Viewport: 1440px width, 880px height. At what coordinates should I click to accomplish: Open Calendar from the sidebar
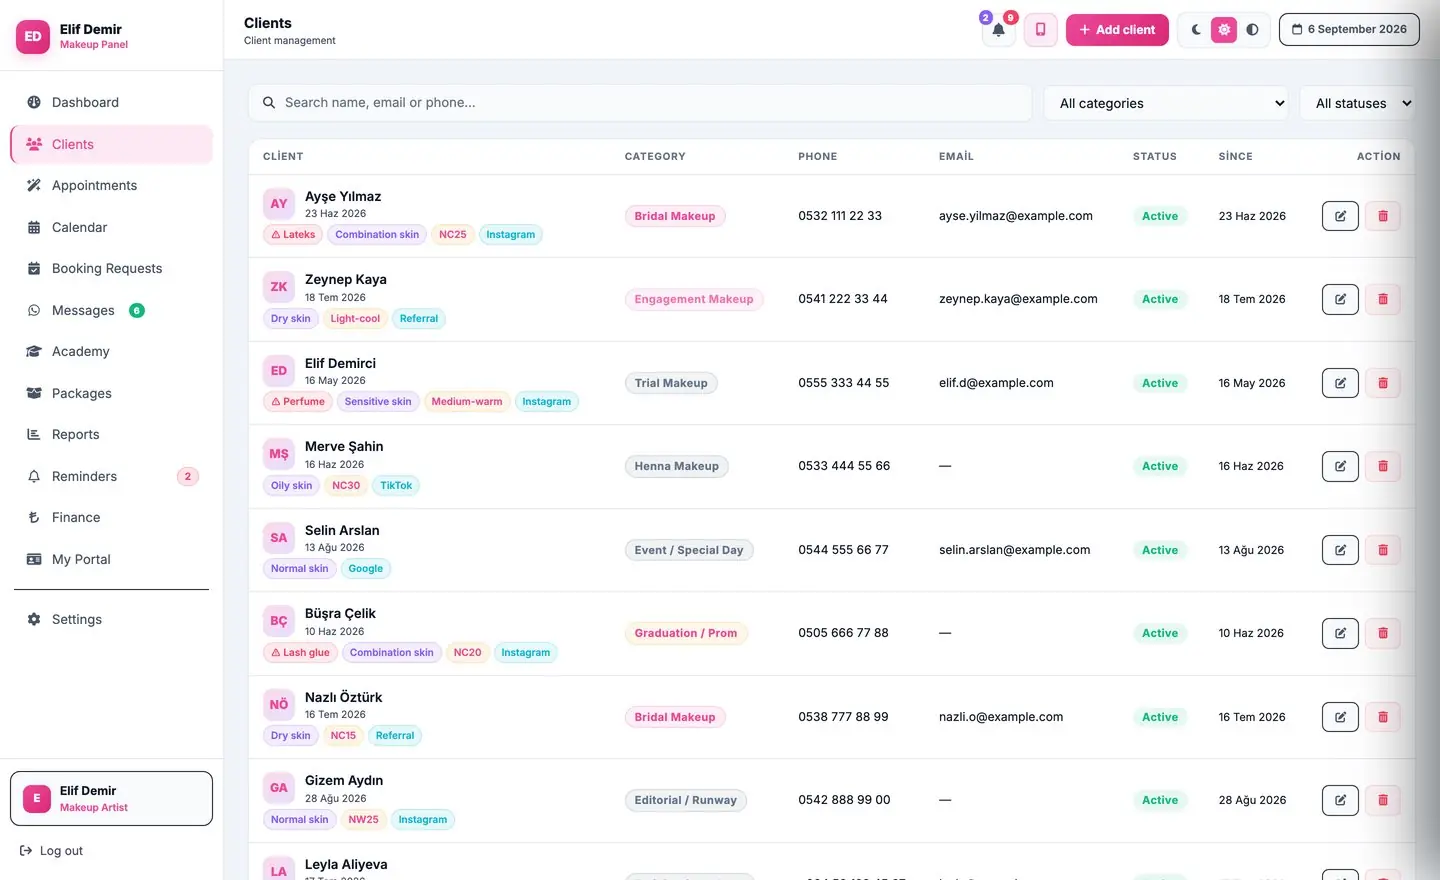tap(111, 227)
